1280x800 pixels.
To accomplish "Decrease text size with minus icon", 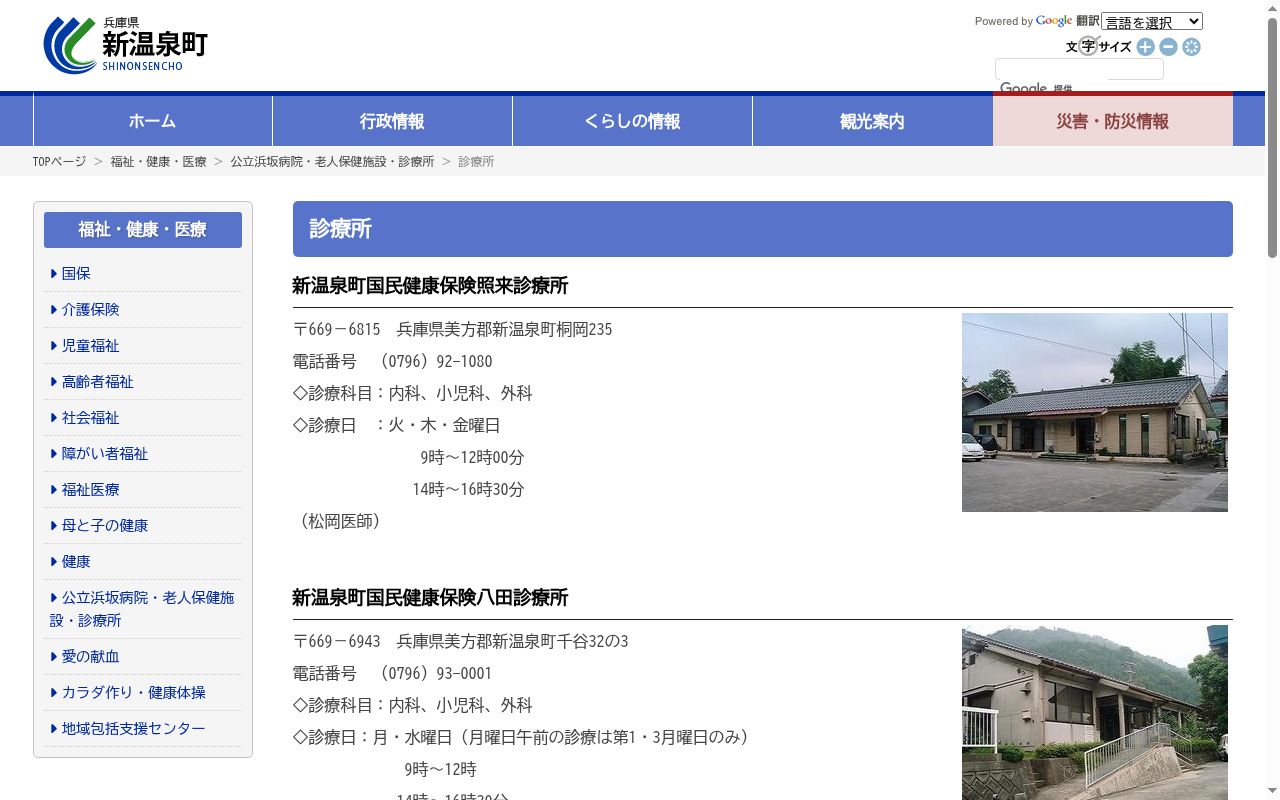I will click(x=1168, y=47).
